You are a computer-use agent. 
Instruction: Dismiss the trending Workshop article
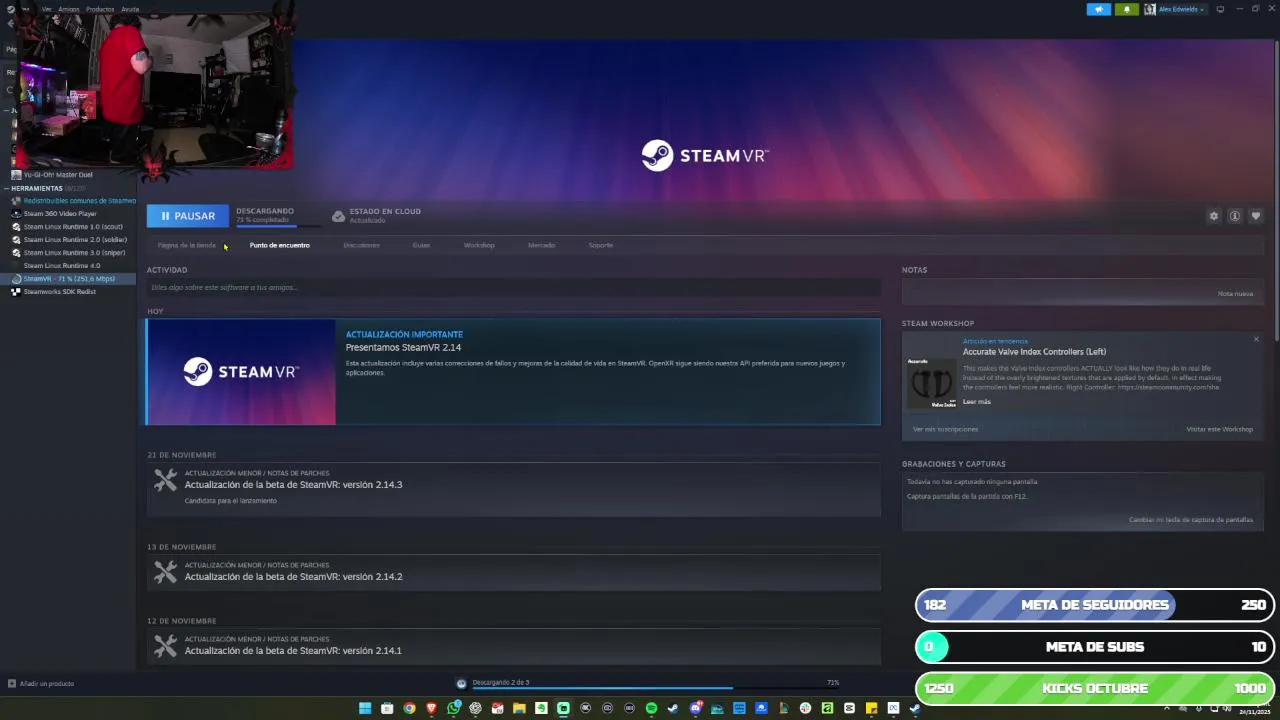coord(1256,339)
